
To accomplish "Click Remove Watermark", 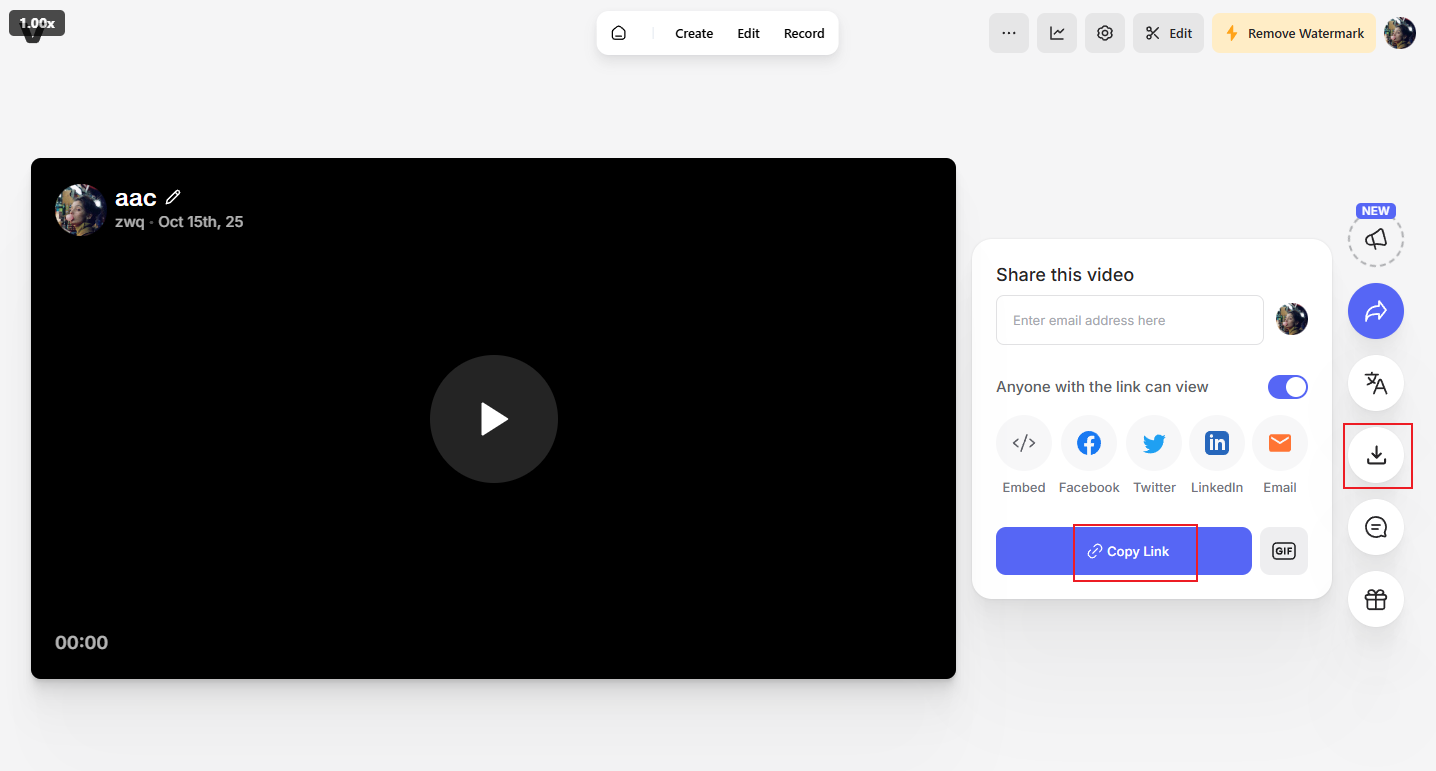I will [x=1293, y=32].
